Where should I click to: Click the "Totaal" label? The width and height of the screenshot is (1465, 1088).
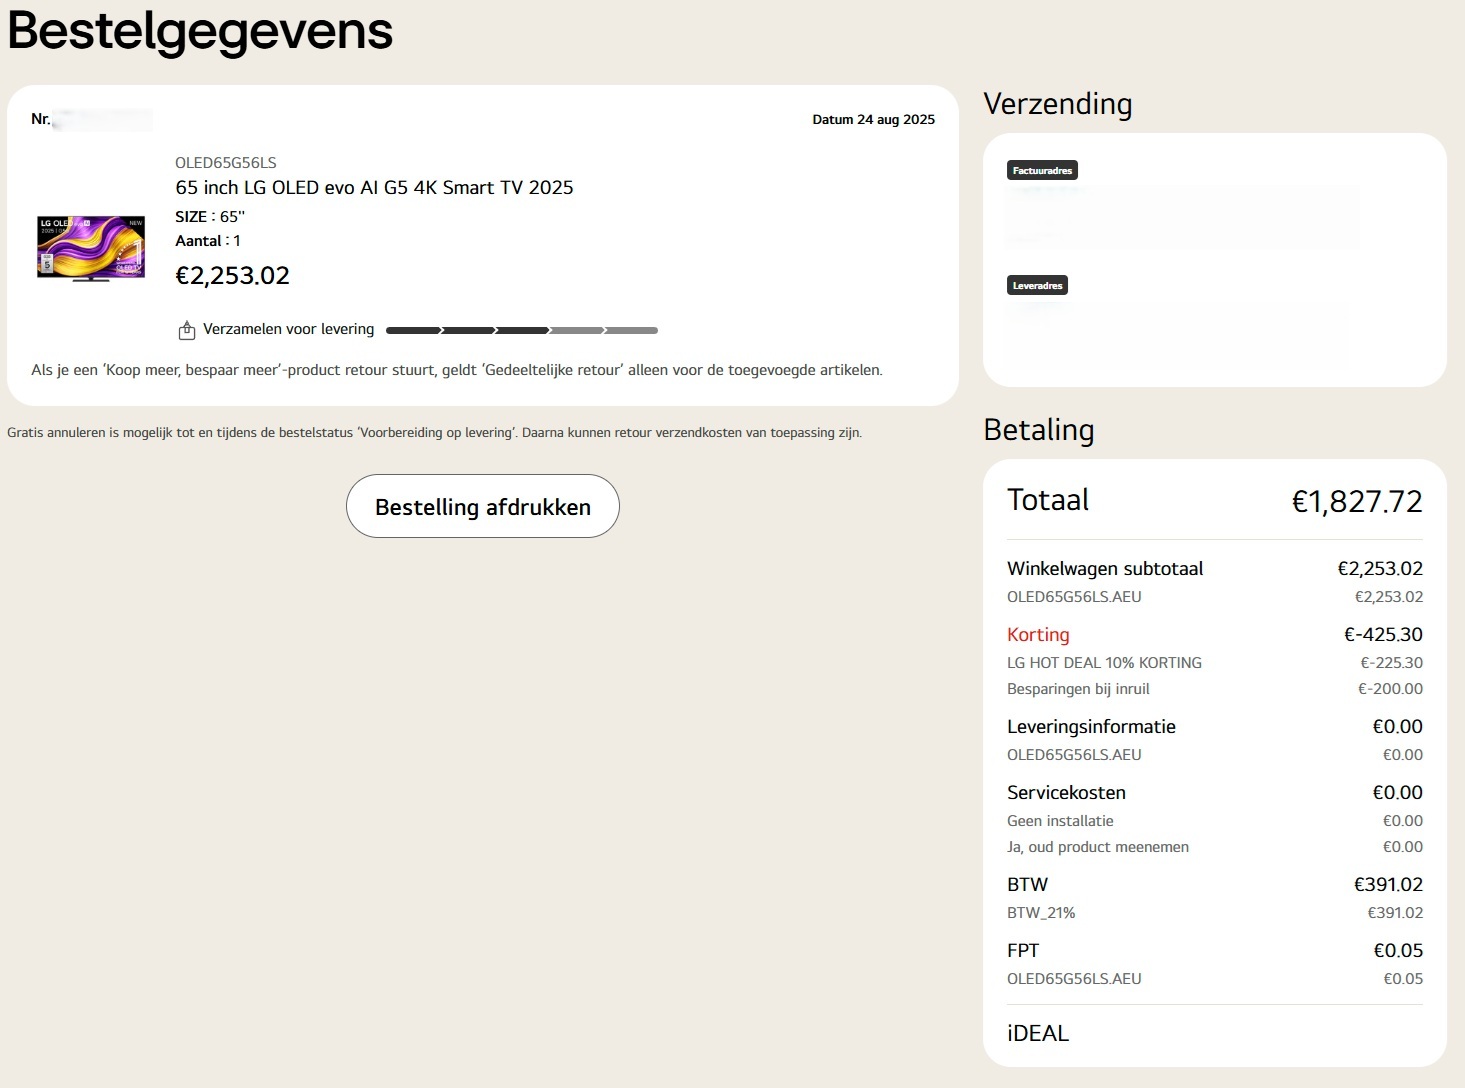pyautogui.click(x=1048, y=500)
